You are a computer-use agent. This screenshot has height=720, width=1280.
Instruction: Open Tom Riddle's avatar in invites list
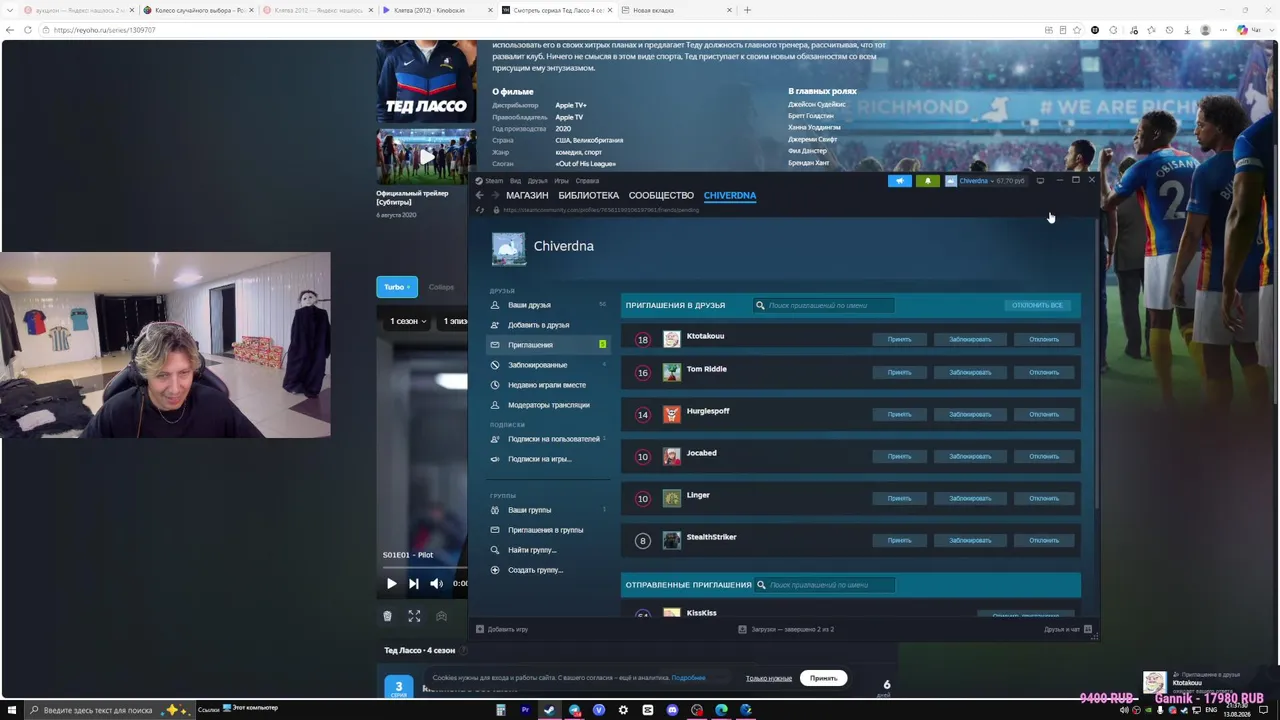tap(672, 373)
